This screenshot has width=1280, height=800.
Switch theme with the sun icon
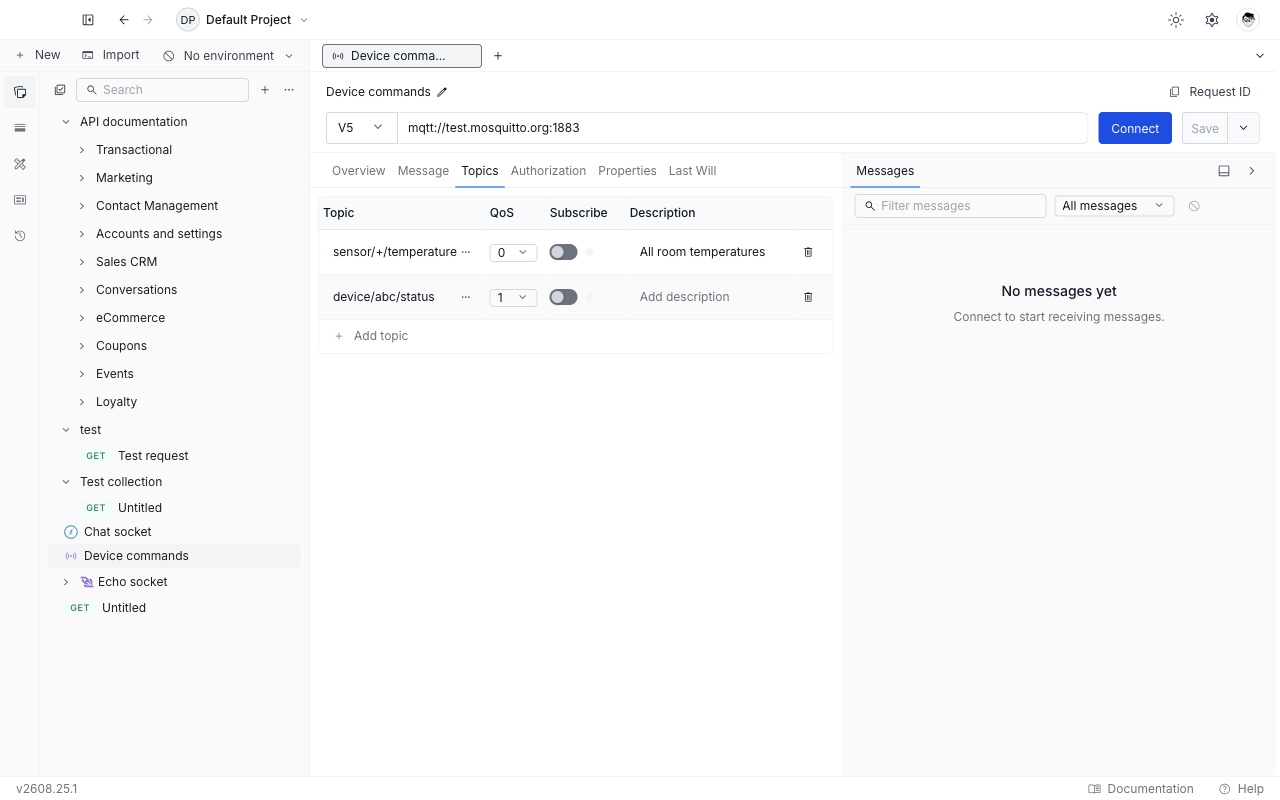pos(1176,20)
